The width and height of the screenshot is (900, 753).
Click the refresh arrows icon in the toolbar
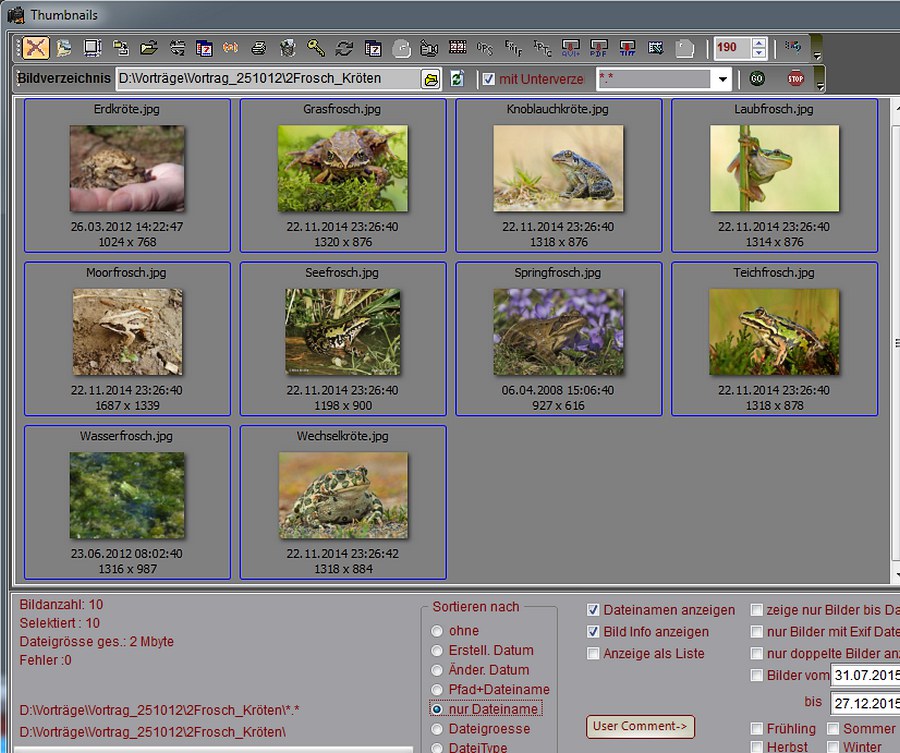pyautogui.click(x=344, y=46)
